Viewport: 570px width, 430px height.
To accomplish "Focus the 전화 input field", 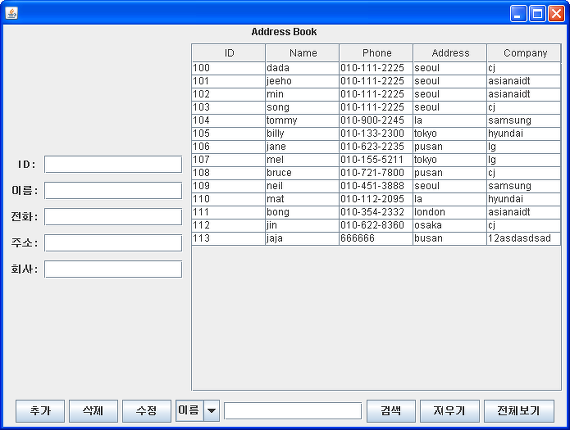I will pos(113,217).
